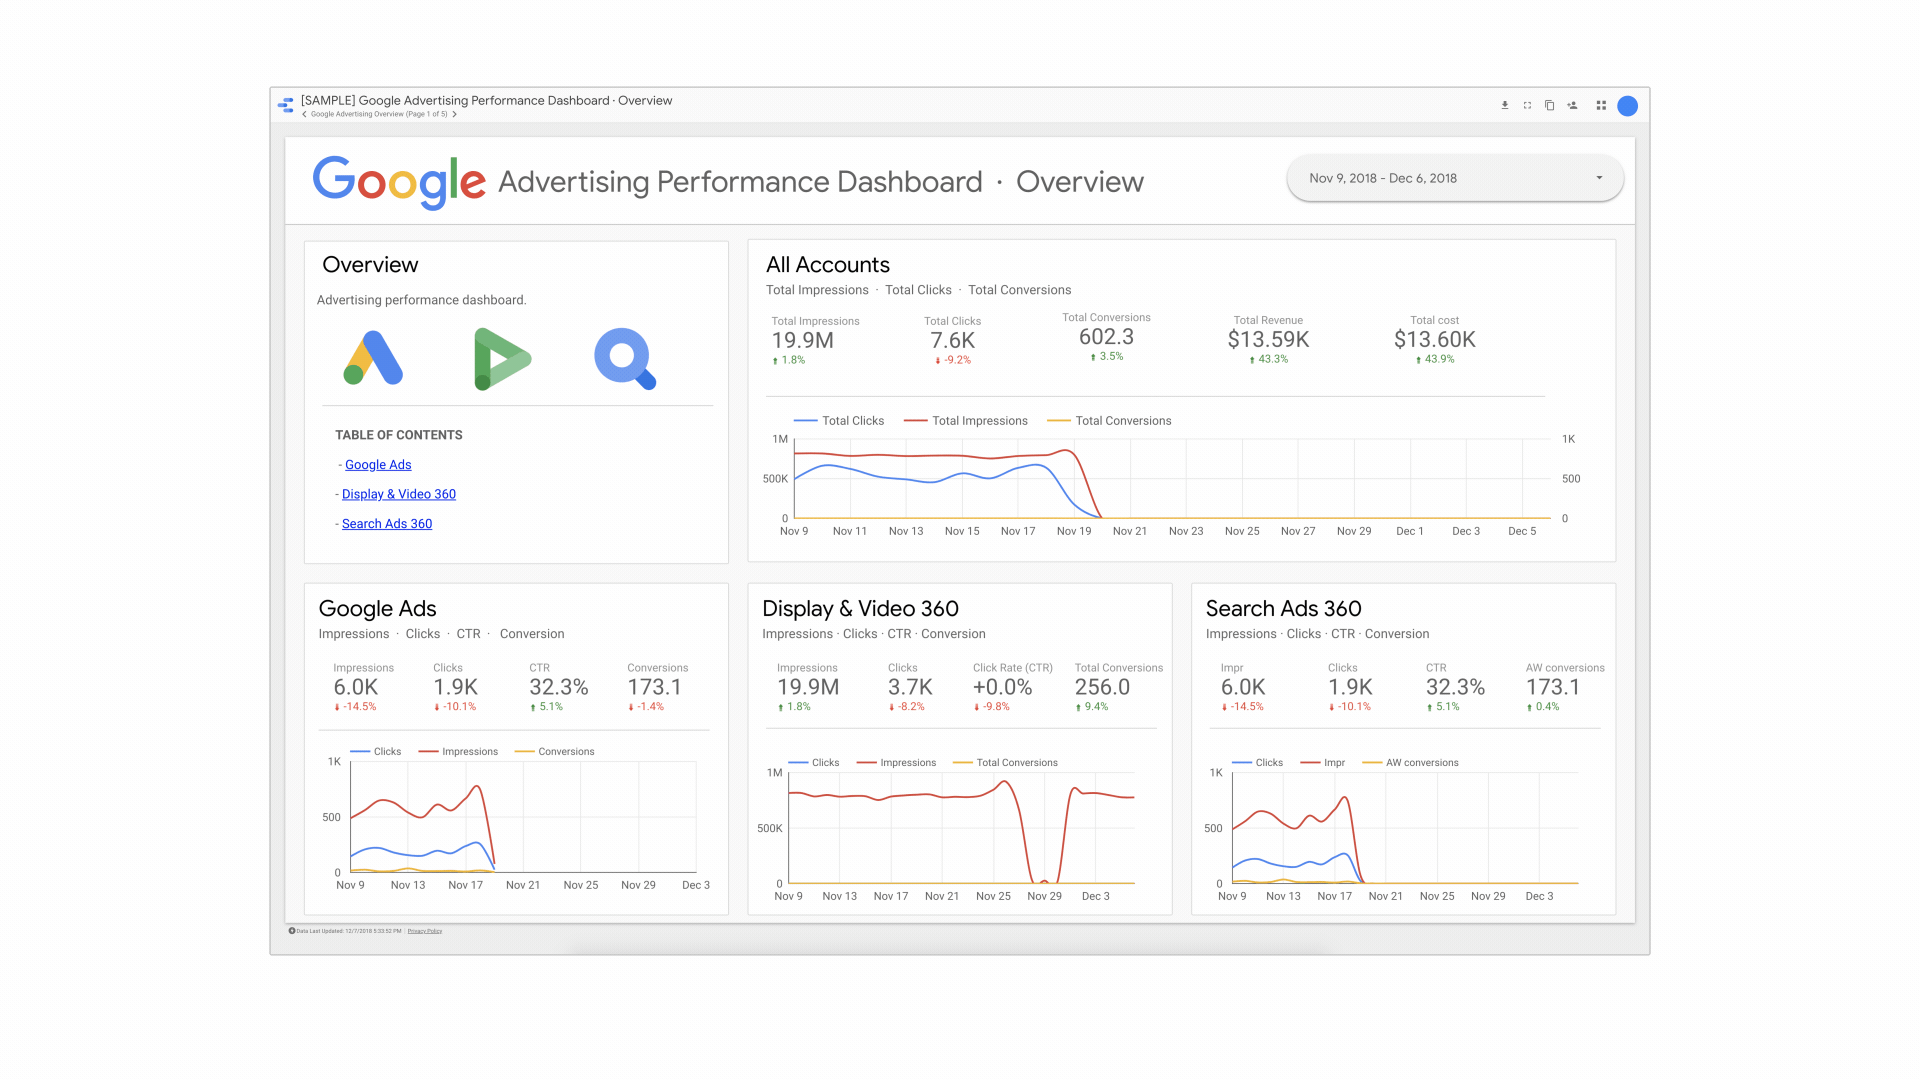Select the Total Conversions 602.3 scorecard
The image size is (1920, 1080).
(x=1106, y=337)
